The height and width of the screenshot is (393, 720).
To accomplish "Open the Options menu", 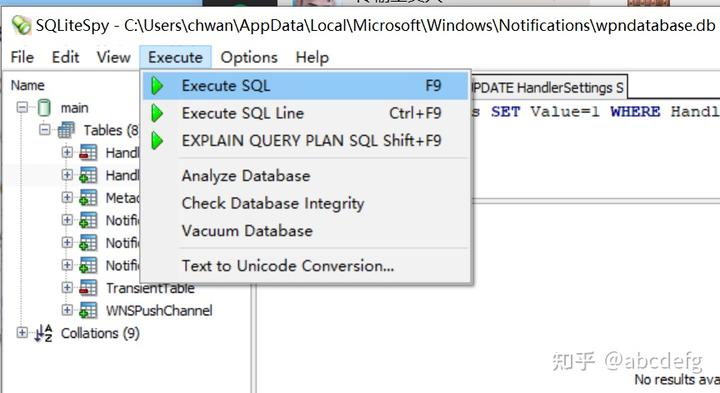I will [x=249, y=57].
